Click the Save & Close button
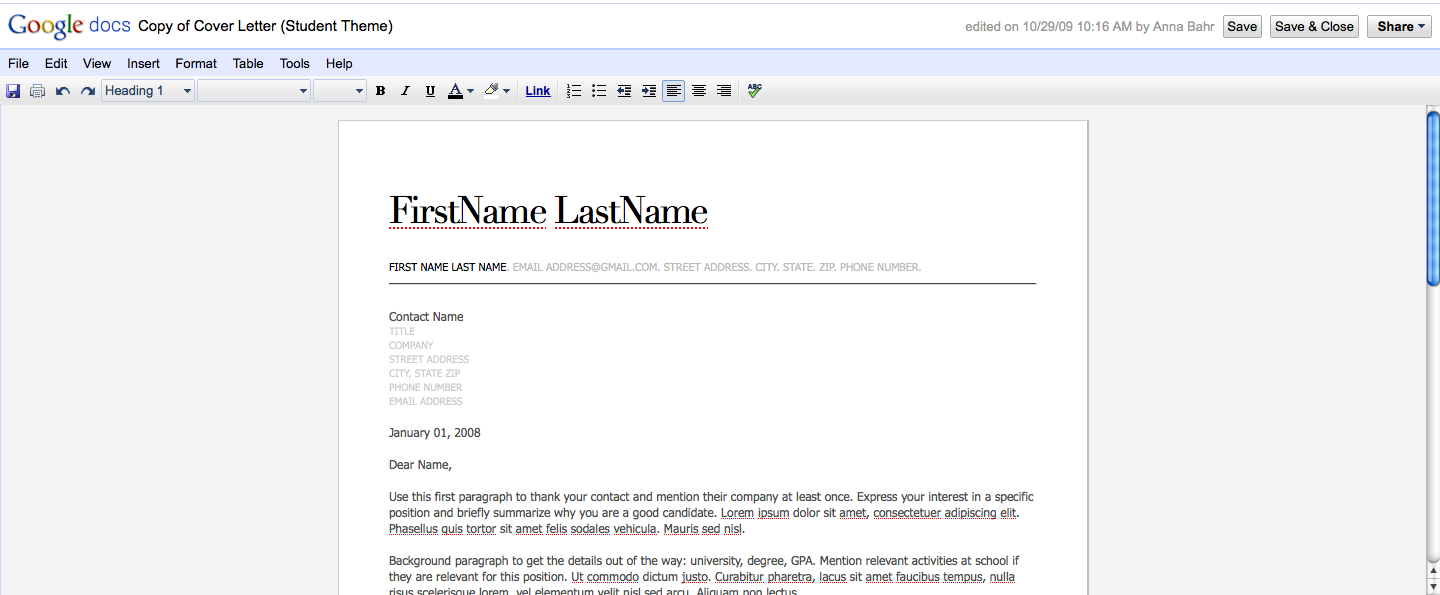Image resolution: width=1440 pixels, height=595 pixels. pyautogui.click(x=1314, y=27)
